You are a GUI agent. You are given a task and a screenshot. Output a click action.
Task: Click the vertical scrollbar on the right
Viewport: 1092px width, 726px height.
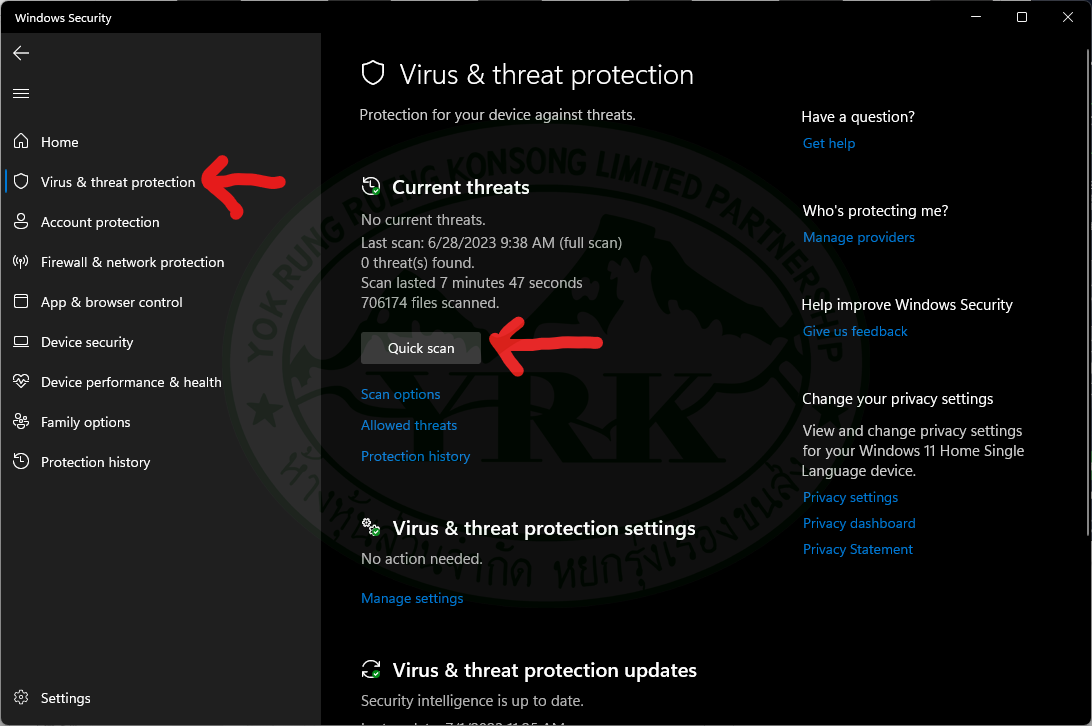(x=1089, y=293)
